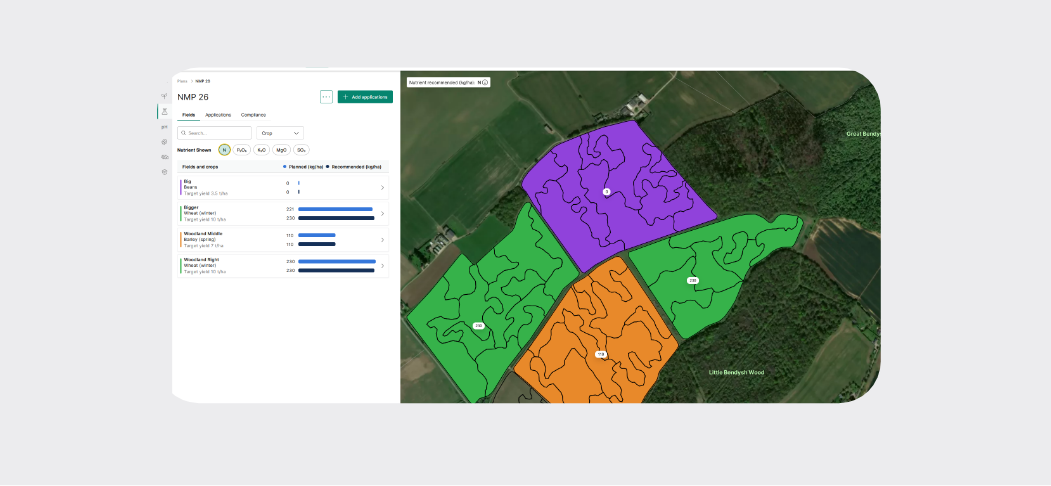This screenshot has height=486, width=1051.
Task: Select the MgO nutrient chip
Action: [x=282, y=150]
